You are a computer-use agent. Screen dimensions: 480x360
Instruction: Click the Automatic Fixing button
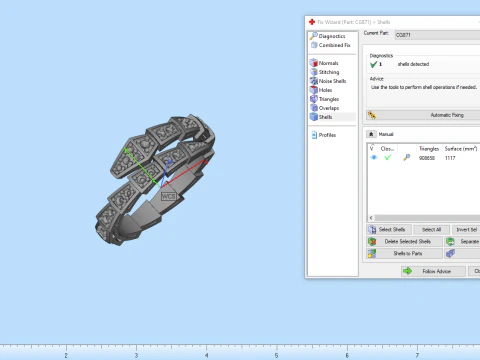pos(423,115)
